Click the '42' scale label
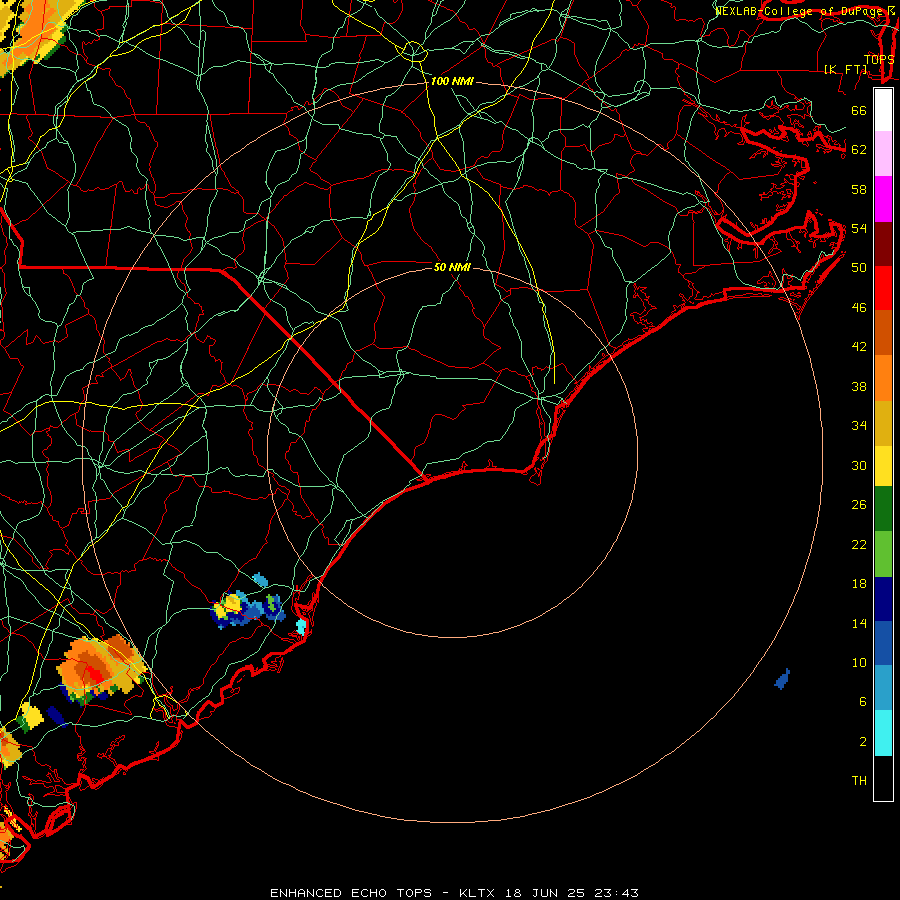Image resolution: width=900 pixels, height=900 pixels. (859, 347)
